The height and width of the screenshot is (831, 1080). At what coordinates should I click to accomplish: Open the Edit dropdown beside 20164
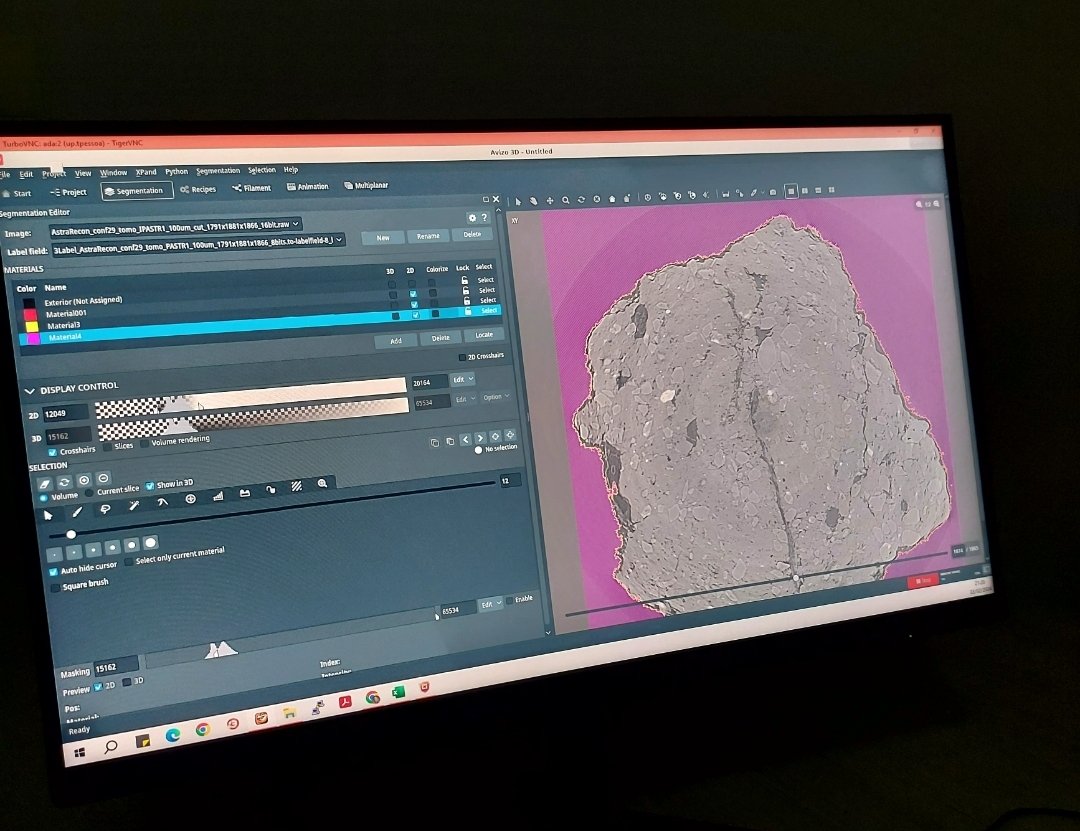point(463,380)
